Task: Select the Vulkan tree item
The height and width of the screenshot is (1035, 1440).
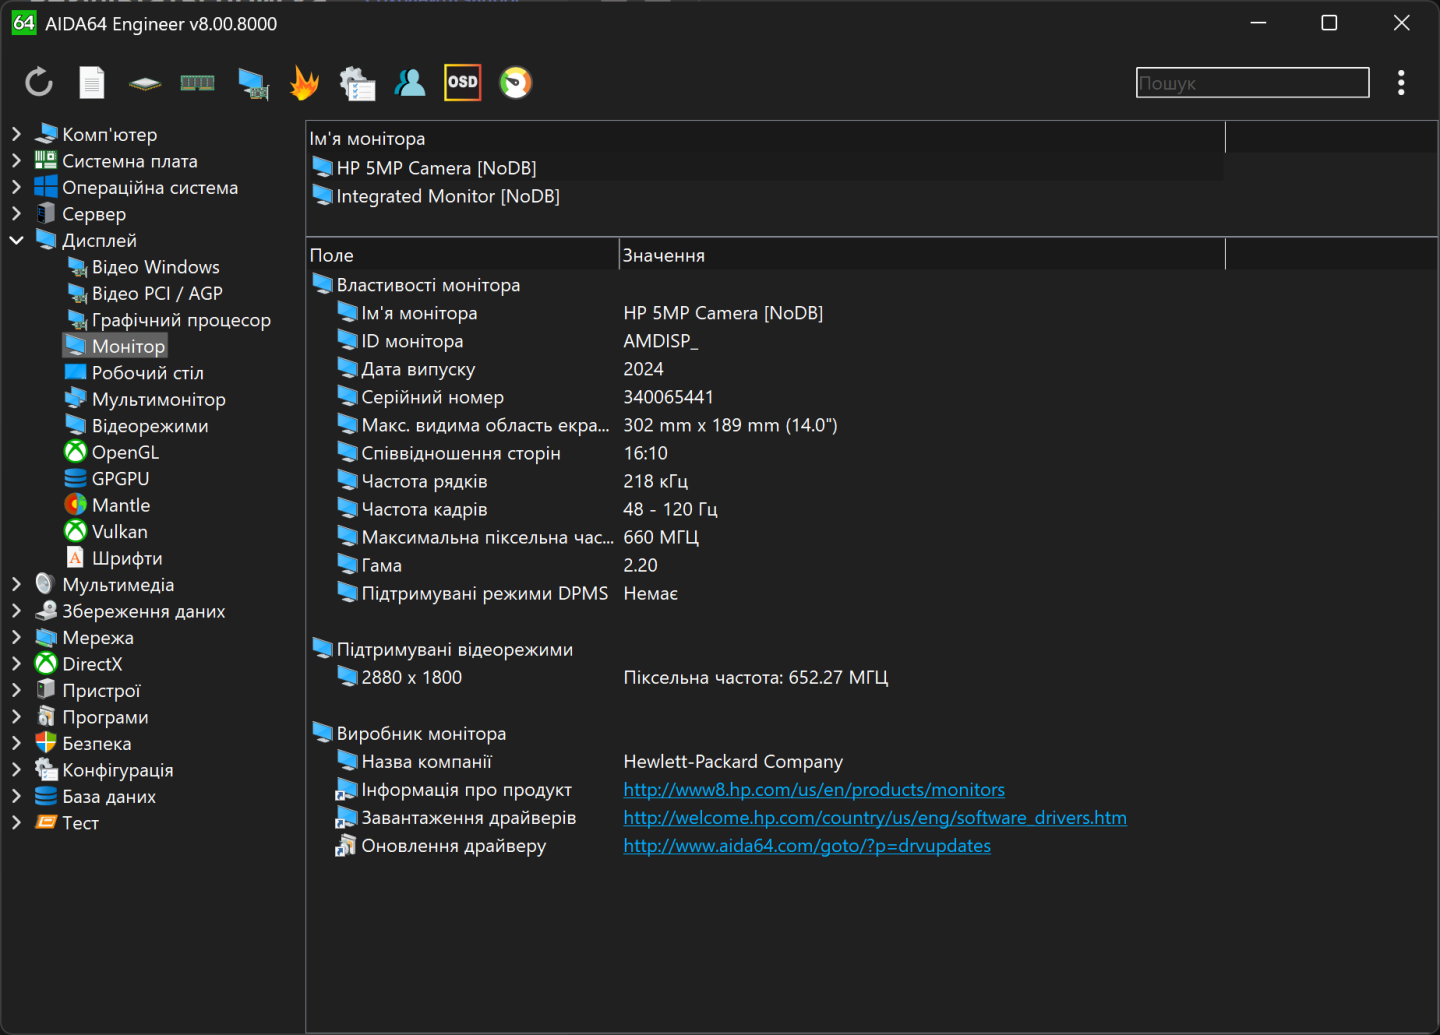Action: (119, 532)
